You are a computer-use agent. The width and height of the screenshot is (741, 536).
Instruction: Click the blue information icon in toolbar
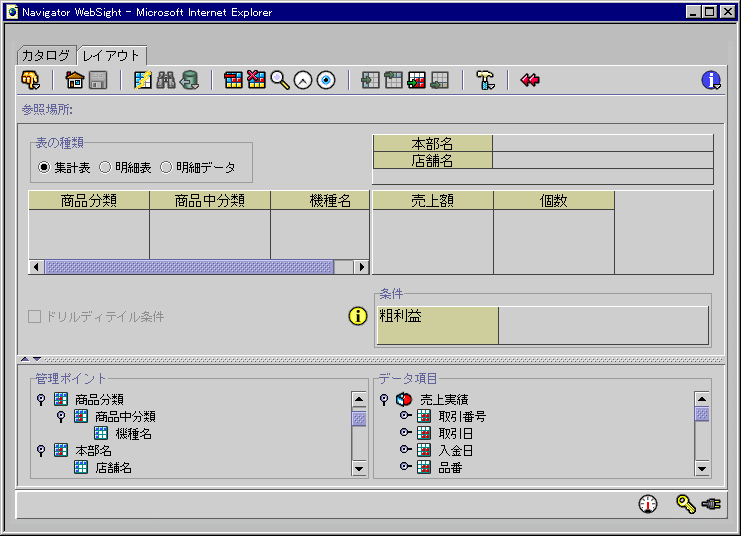coord(711,80)
